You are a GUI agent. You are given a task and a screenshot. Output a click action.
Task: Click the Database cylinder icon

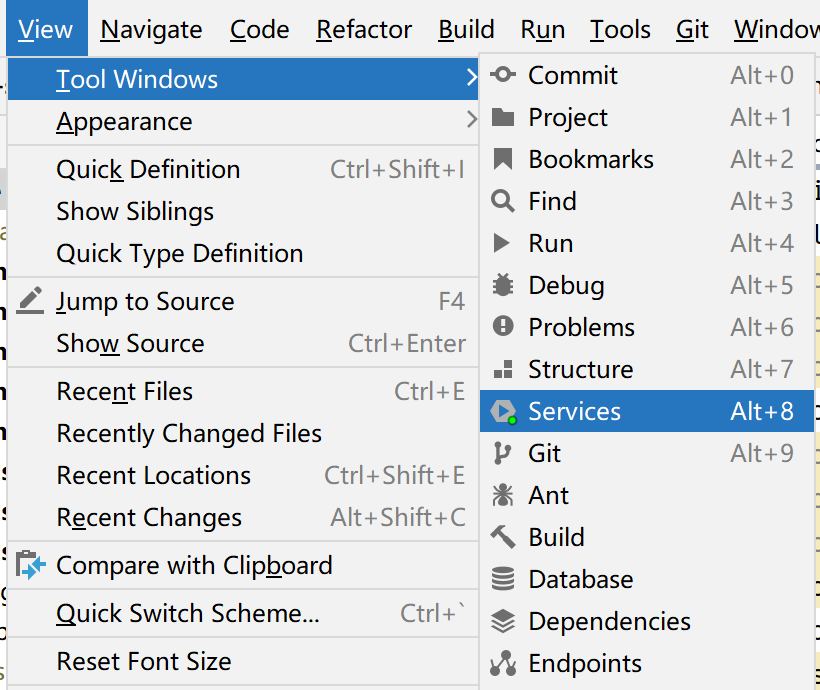(503, 579)
